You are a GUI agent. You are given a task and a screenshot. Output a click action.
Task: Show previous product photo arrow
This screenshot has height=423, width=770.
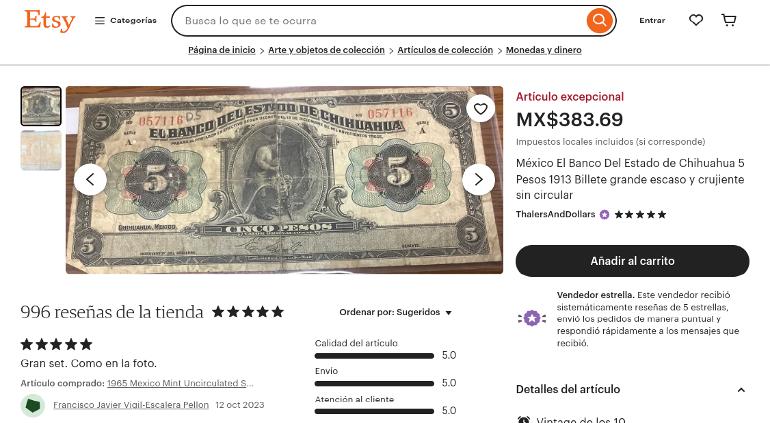click(90, 180)
